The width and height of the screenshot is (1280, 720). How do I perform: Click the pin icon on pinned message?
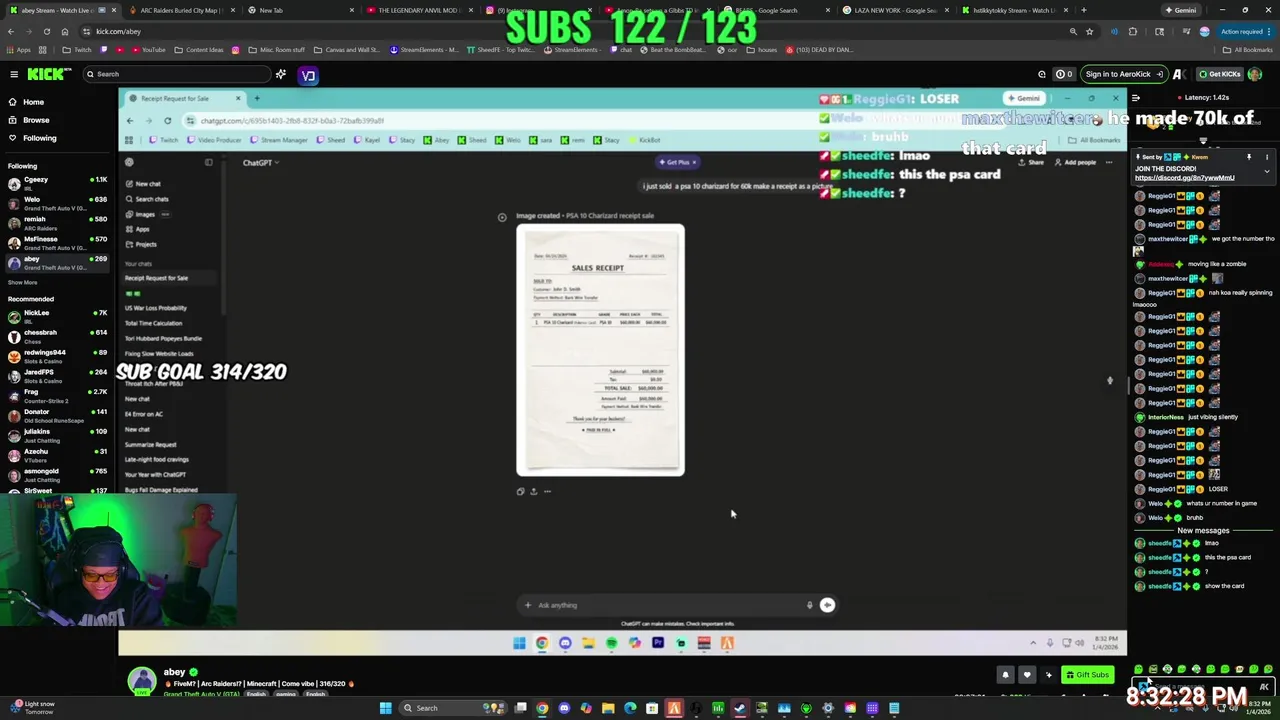(x=1248, y=157)
